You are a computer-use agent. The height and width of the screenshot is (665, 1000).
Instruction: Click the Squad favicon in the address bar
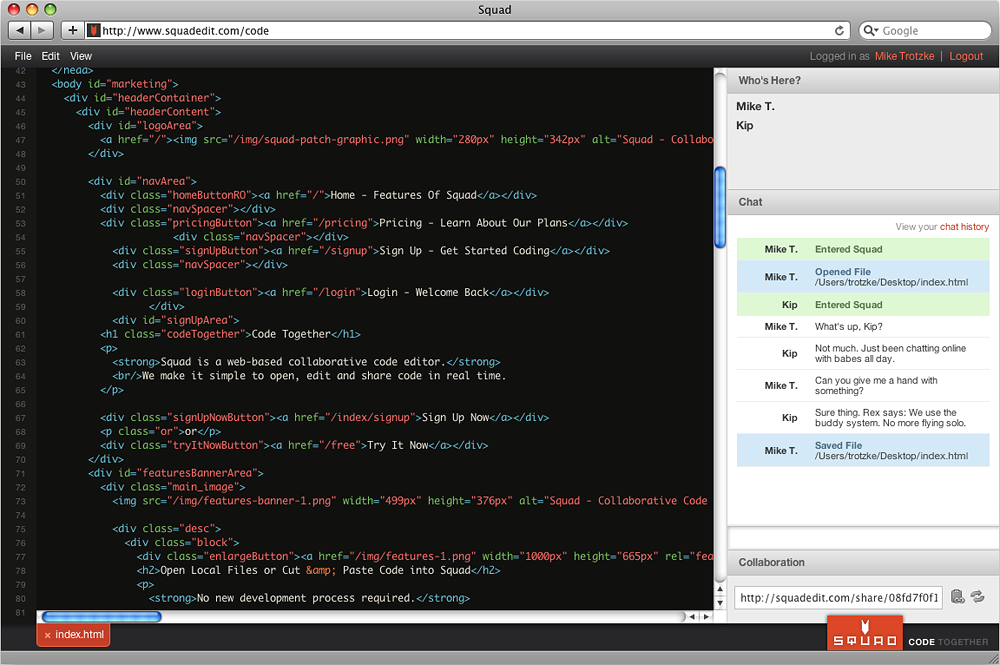pyautogui.click(x=94, y=31)
